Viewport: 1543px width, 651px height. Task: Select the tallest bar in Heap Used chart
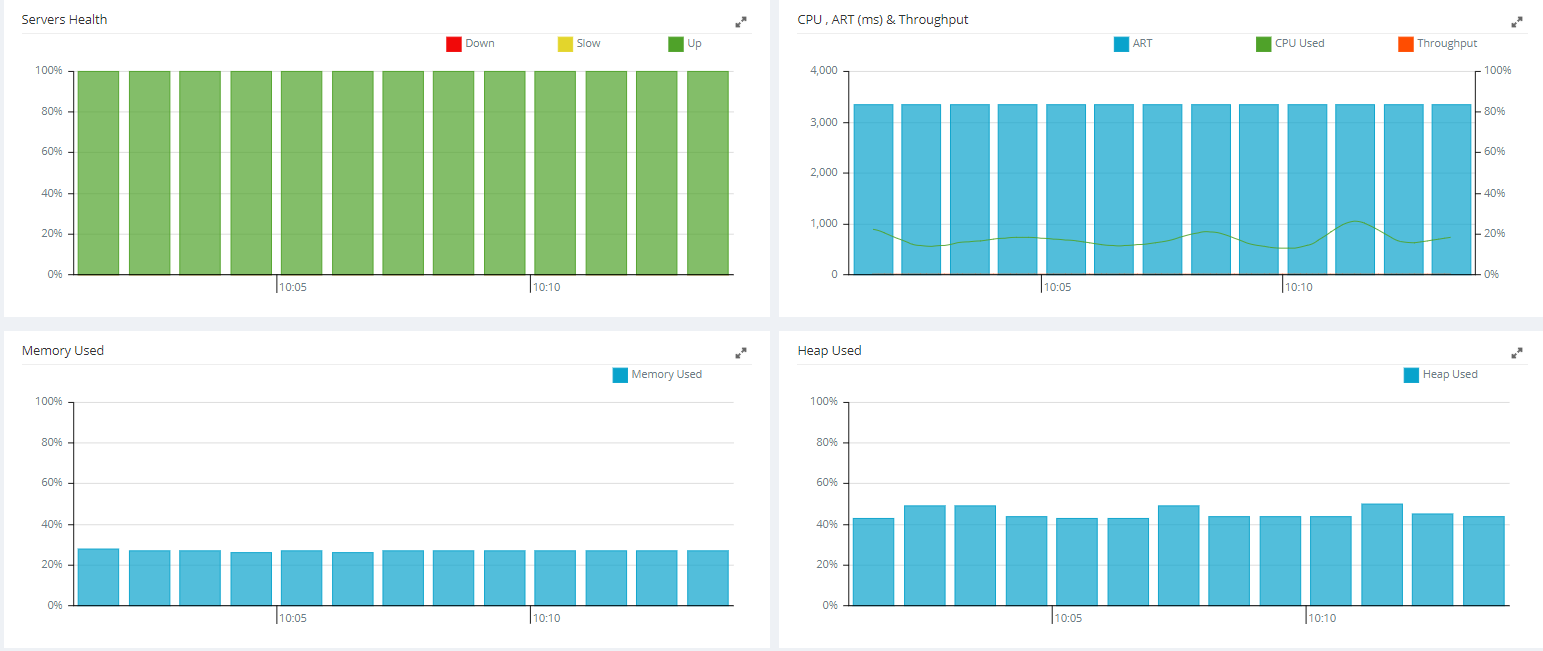coord(1382,554)
